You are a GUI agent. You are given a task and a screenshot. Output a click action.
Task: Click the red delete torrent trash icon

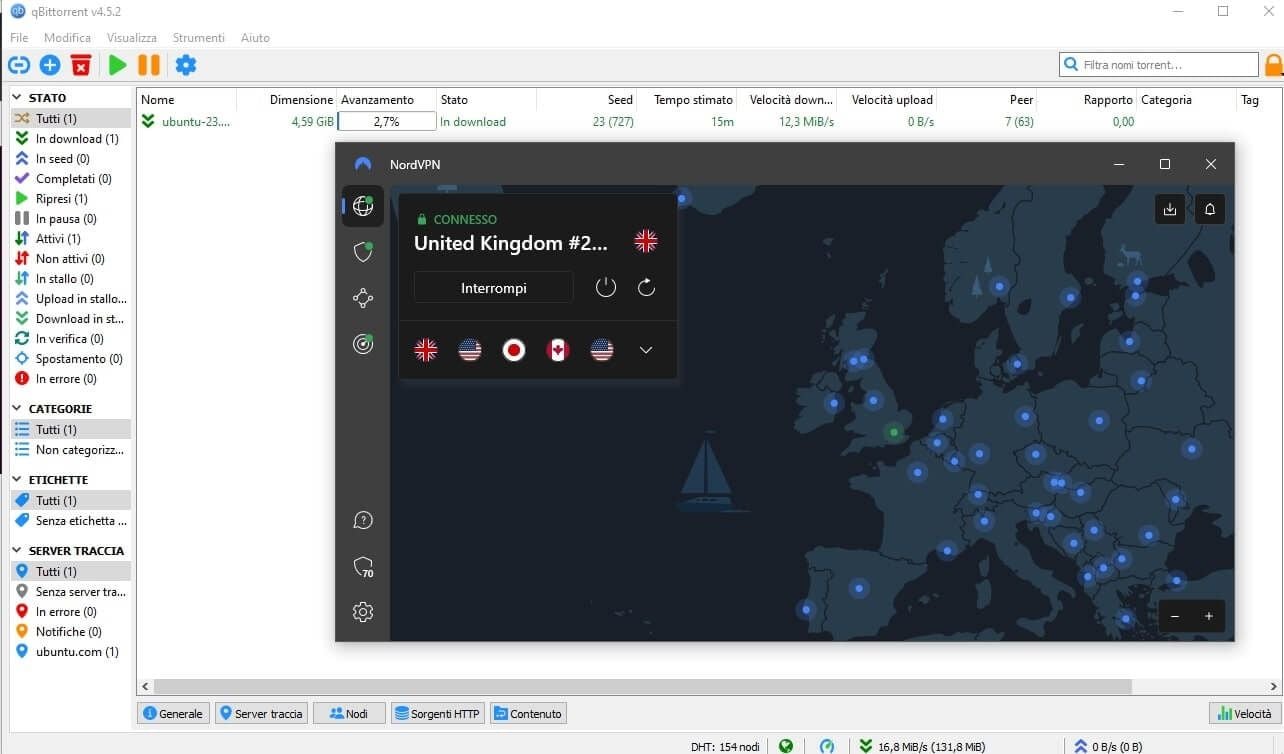81,65
